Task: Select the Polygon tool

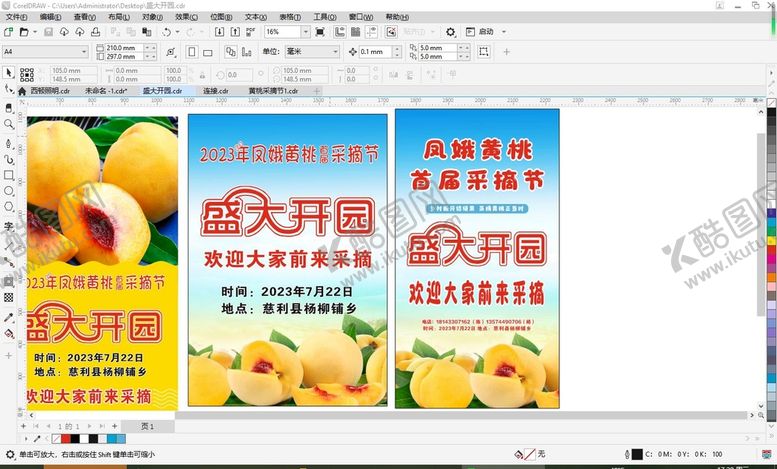Action: [x=8, y=206]
